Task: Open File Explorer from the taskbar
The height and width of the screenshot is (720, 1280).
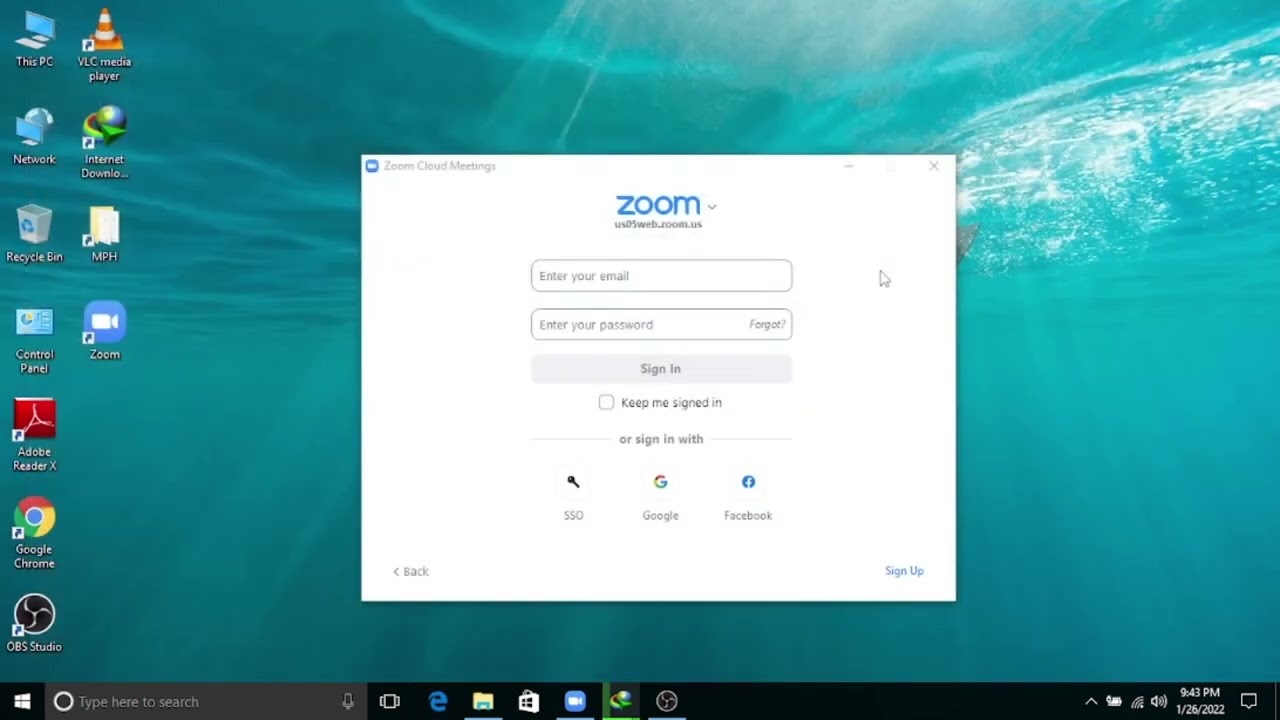Action: (483, 701)
